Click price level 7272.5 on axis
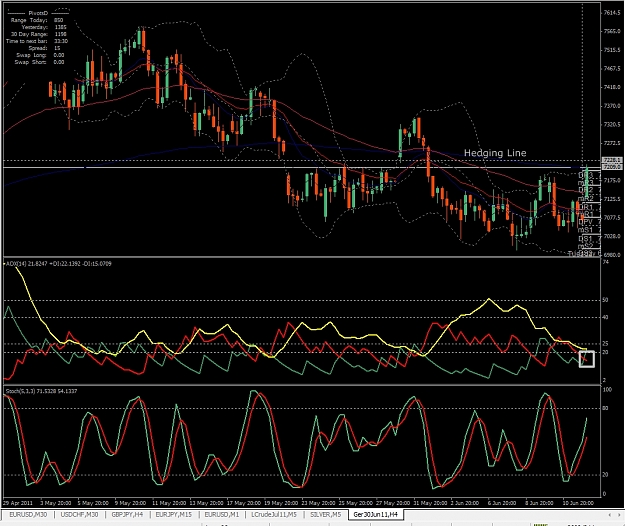625x526 pixels. [x=612, y=143]
